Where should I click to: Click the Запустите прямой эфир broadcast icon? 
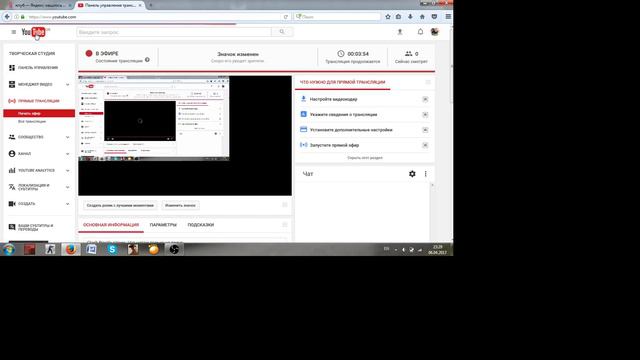point(303,145)
